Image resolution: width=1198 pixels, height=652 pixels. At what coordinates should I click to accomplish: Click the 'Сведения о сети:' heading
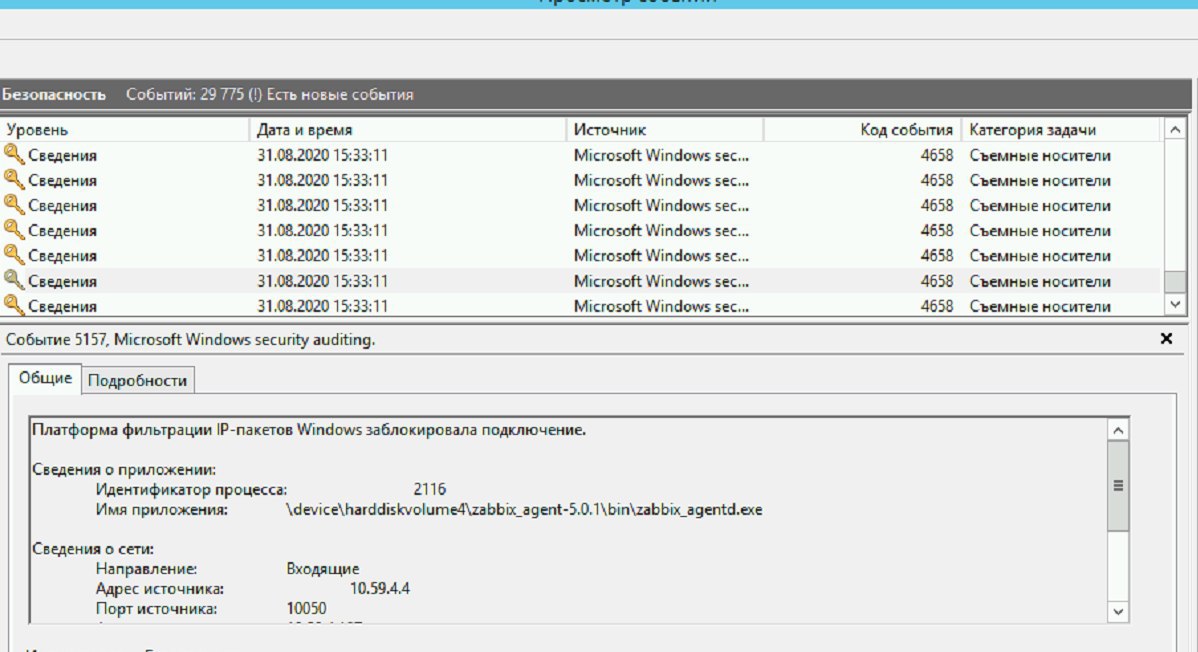coord(92,549)
